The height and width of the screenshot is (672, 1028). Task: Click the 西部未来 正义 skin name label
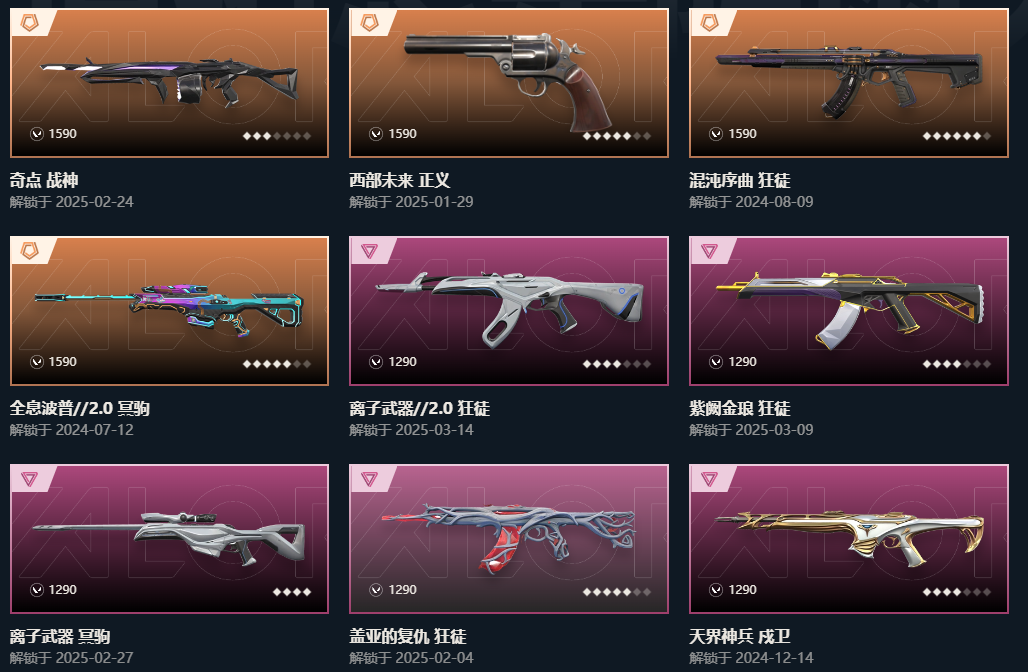400,180
